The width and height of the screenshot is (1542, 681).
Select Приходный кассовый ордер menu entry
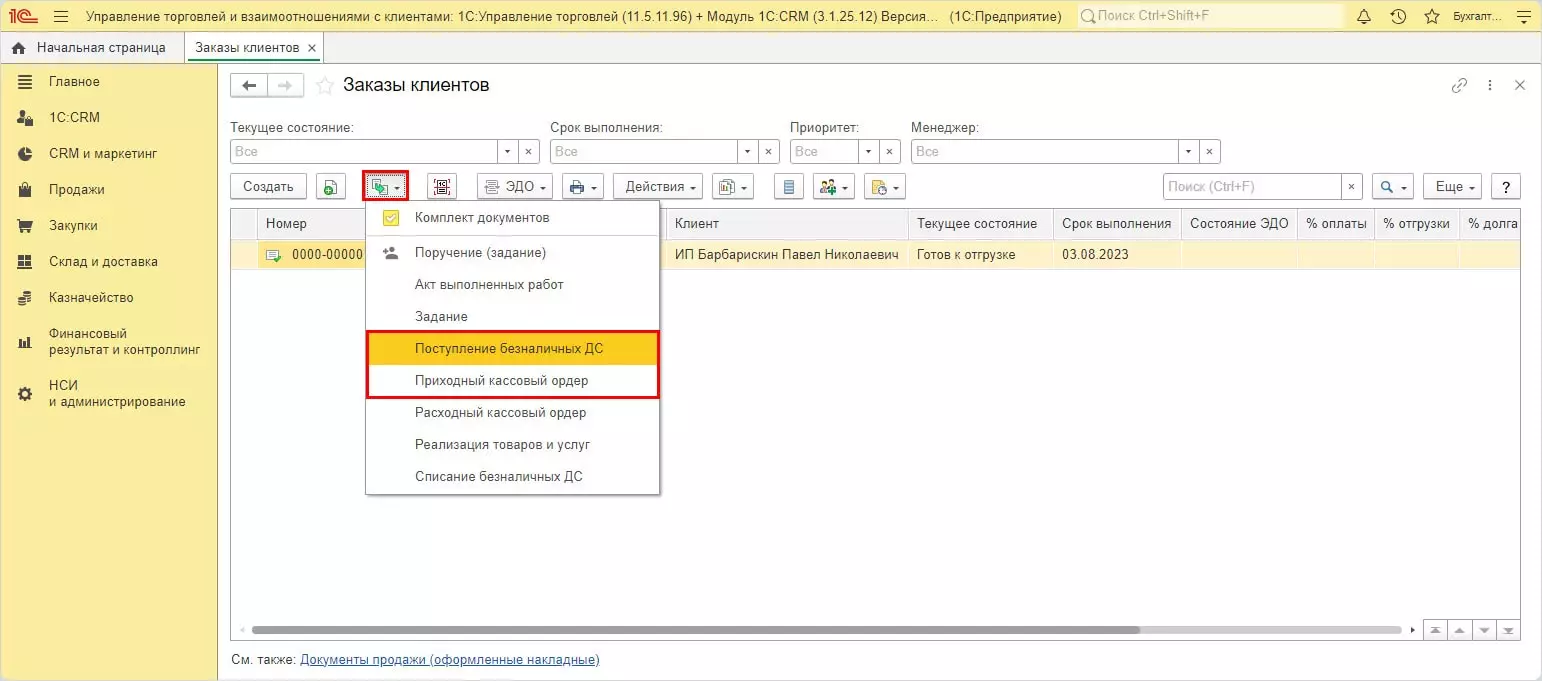click(x=512, y=381)
